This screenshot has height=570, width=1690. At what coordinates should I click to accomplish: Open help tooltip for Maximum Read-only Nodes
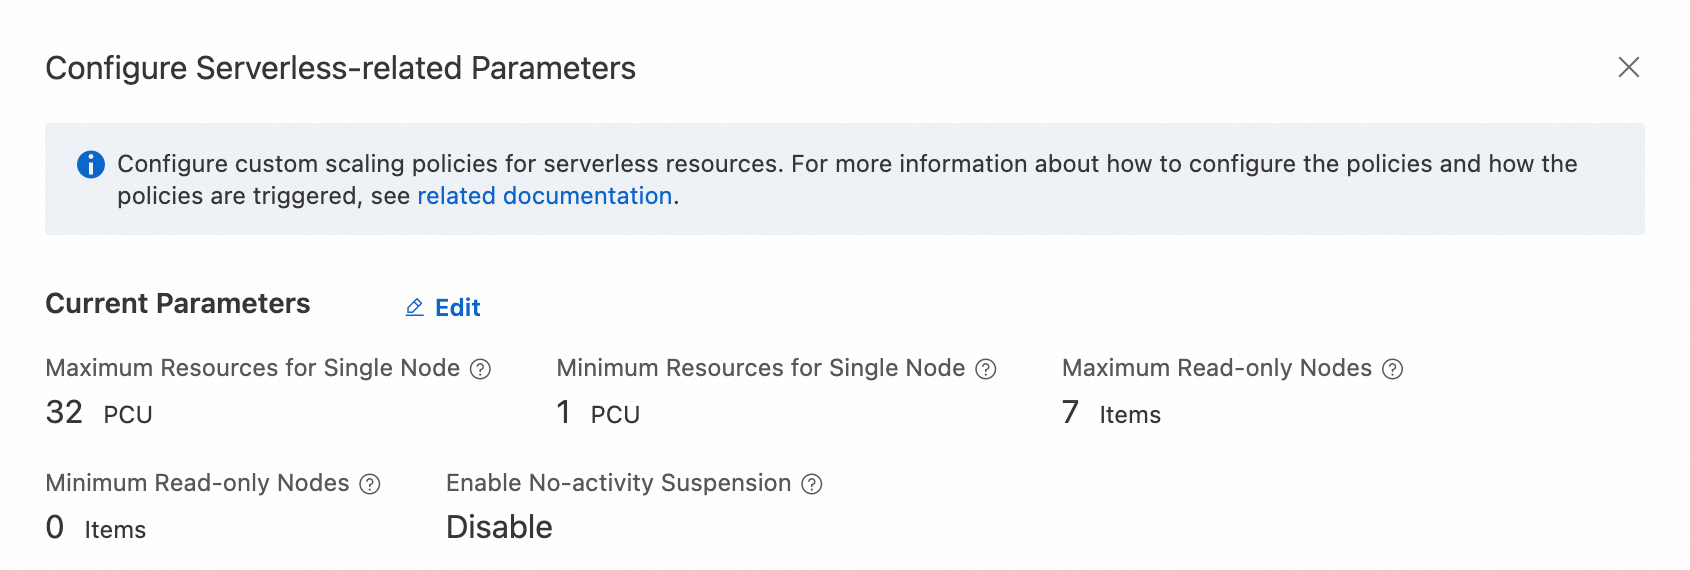1393,369
